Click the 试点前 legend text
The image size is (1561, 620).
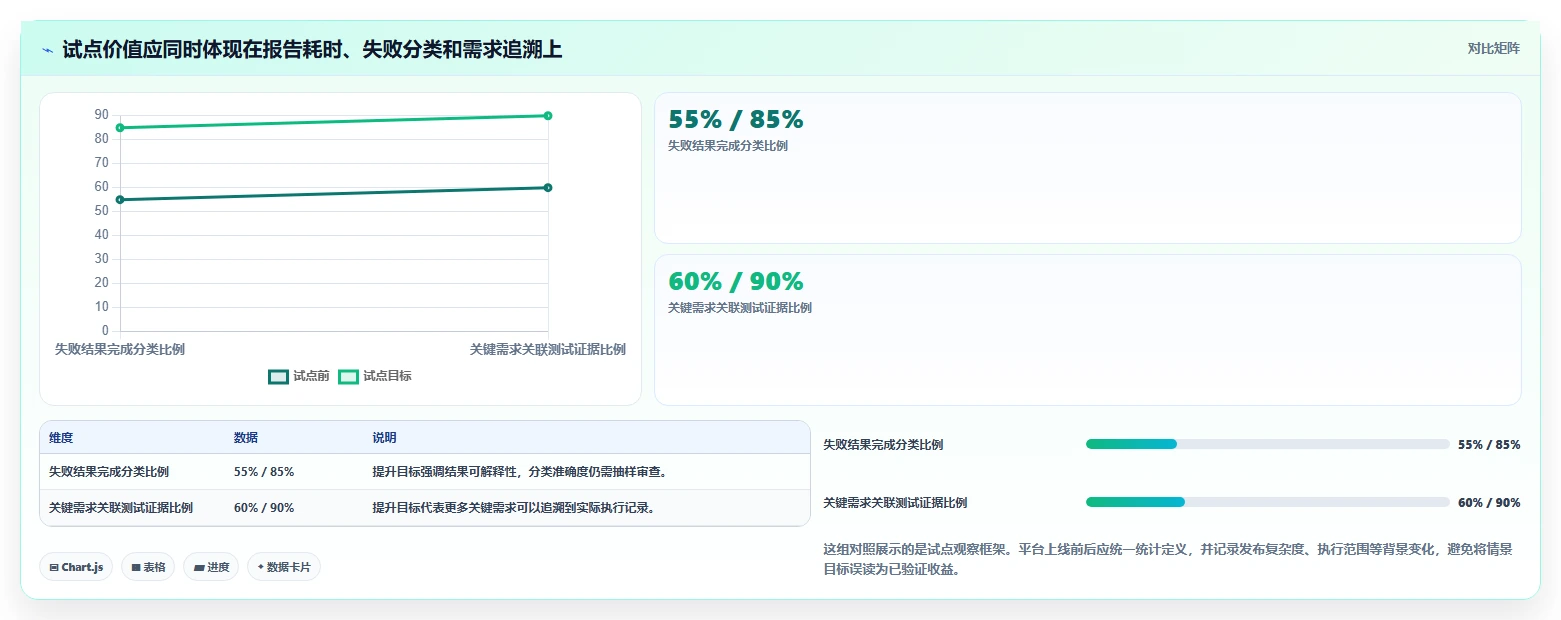(311, 377)
